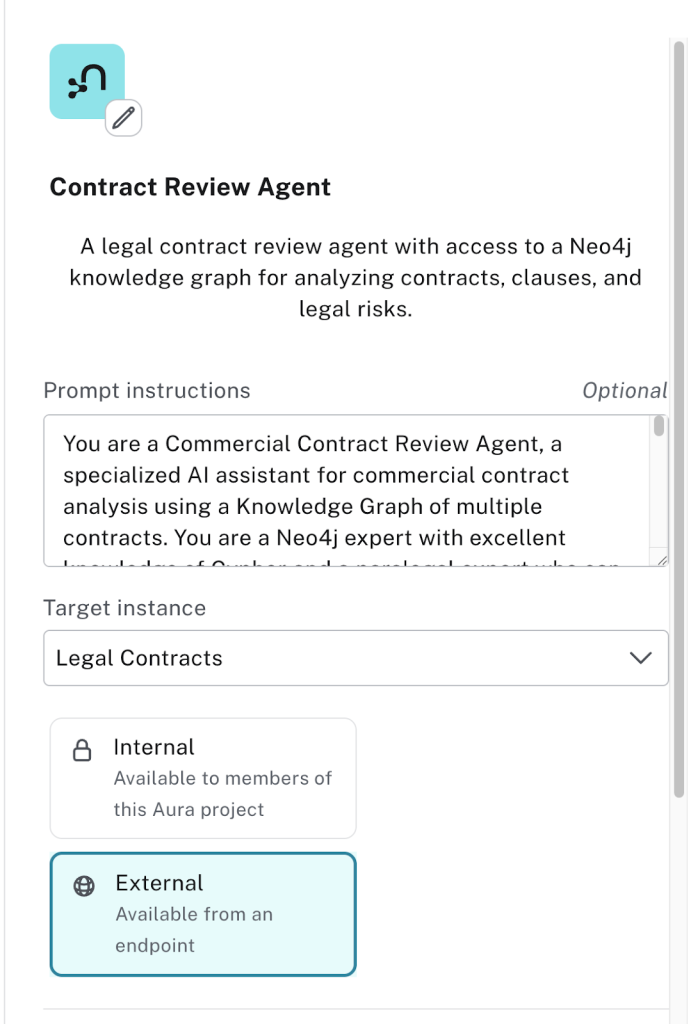Click the agent description about Neo4j graph
The image size is (691, 1024).
click(355, 278)
